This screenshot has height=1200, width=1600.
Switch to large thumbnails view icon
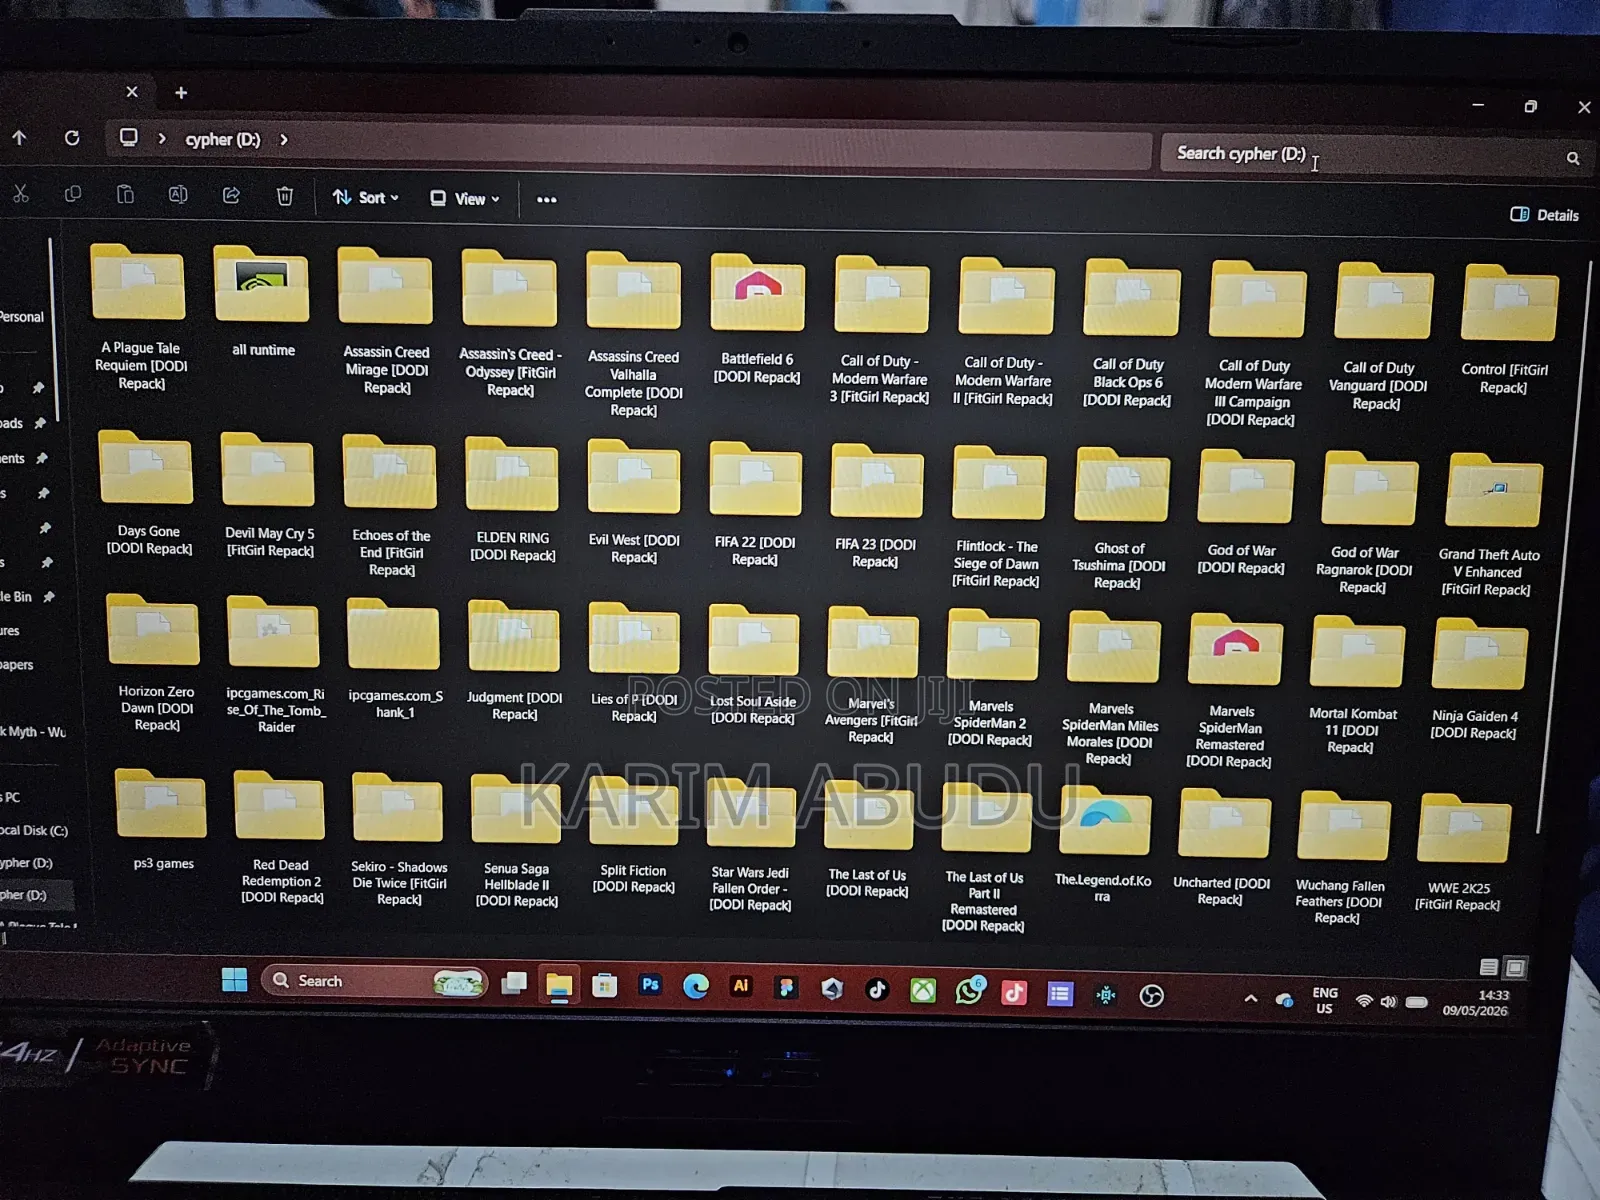(1515, 967)
